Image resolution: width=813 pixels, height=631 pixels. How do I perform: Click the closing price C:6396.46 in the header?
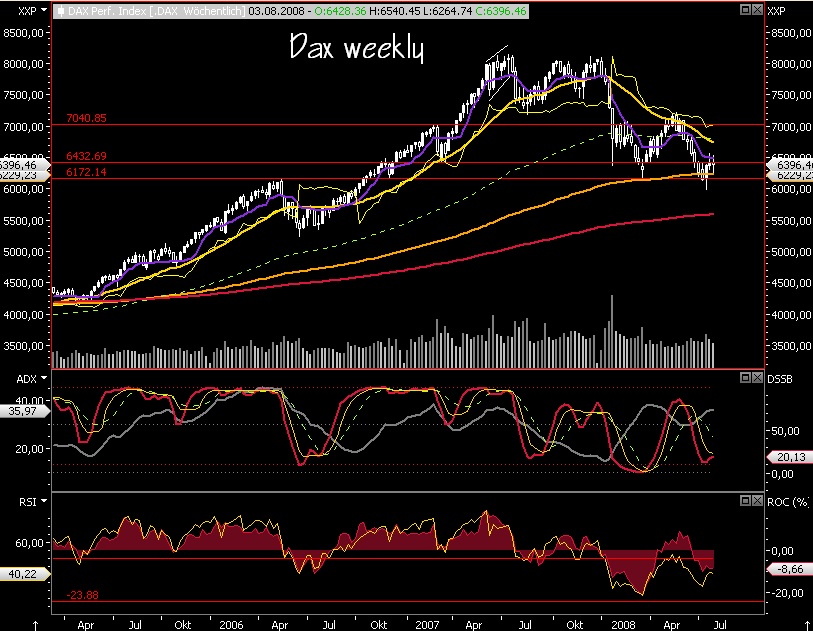coord(500,11)
